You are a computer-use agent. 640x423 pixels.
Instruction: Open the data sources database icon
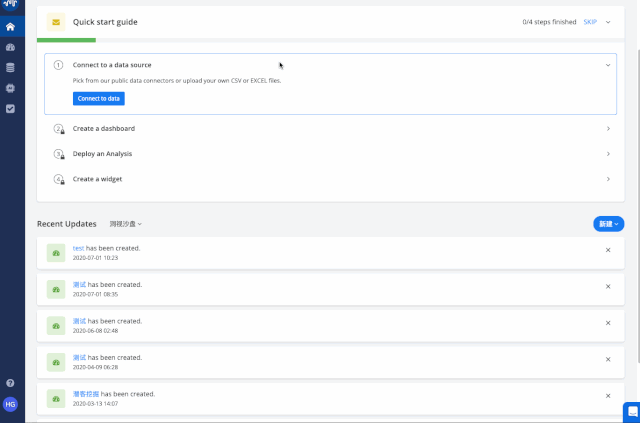pyautogui.click(x=10, y=68)
